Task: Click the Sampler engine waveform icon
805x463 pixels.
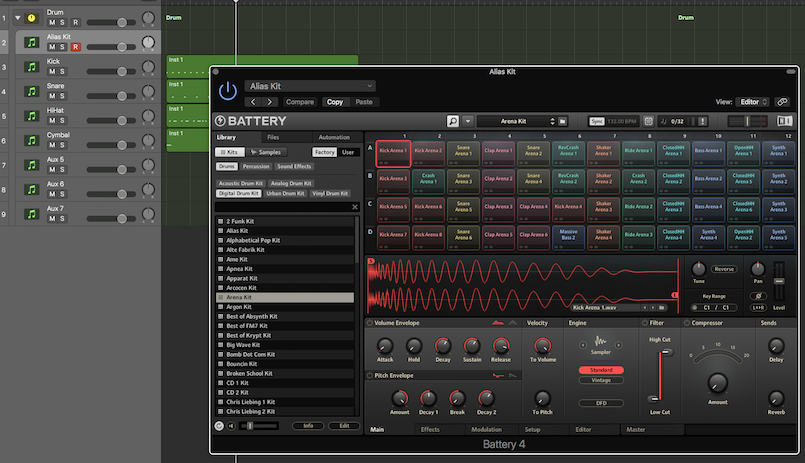Action: [601, 341]
